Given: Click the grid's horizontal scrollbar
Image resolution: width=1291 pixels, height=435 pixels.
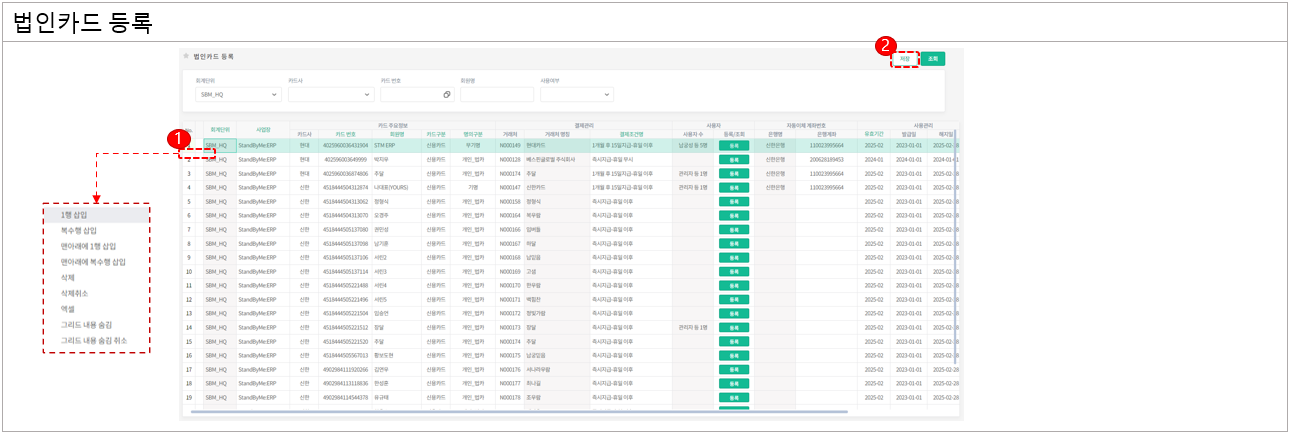Looking at the screenshot, I should pyautogui.click(x=520, y=411).
